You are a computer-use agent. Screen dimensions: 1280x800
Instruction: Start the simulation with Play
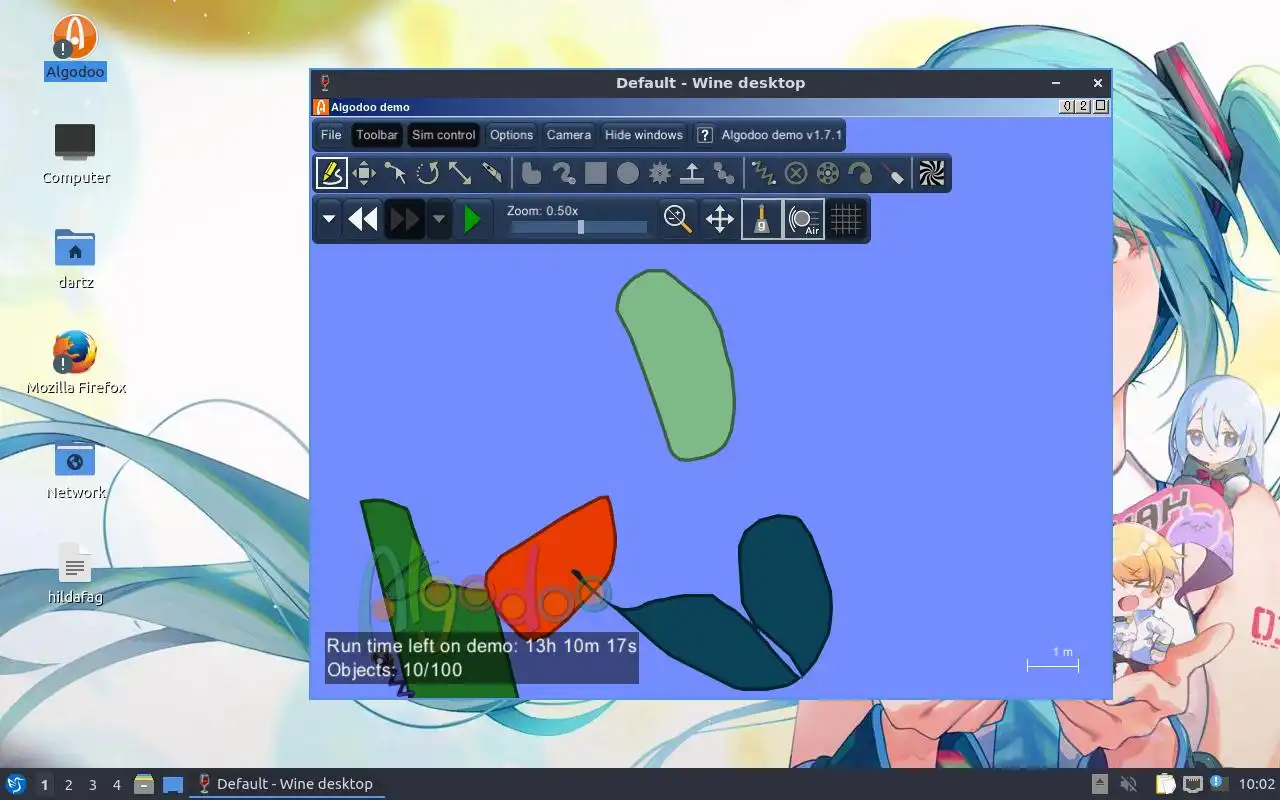pos(472,219)
